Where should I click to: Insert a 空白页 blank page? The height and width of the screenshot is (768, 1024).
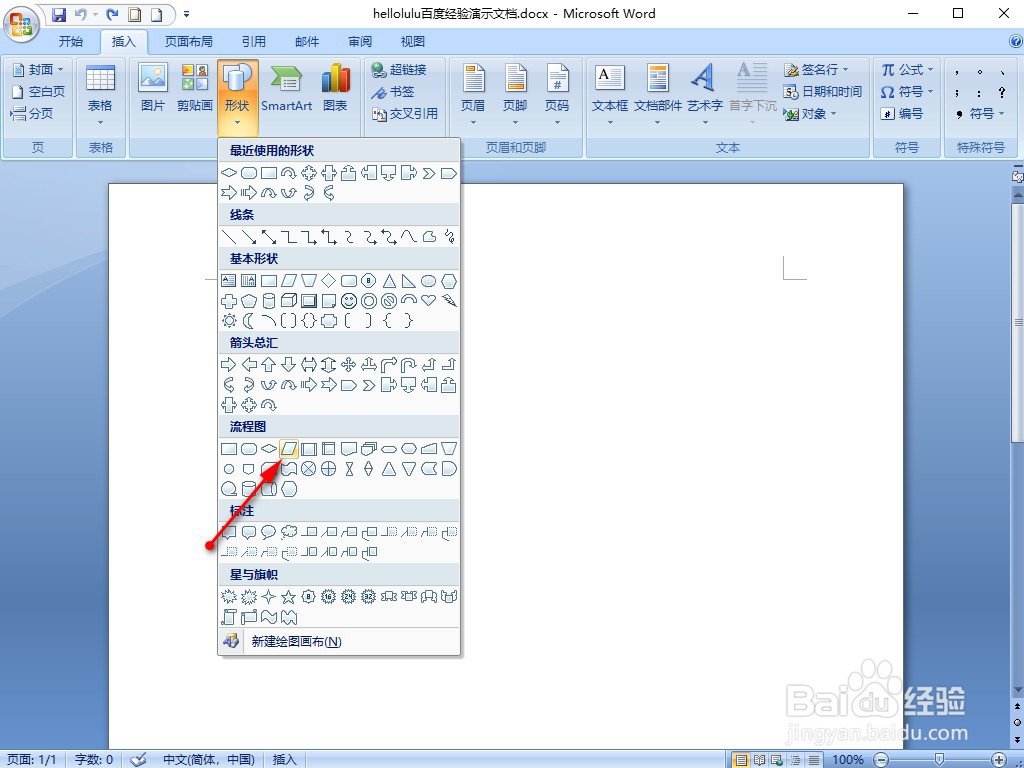(39, 91)
